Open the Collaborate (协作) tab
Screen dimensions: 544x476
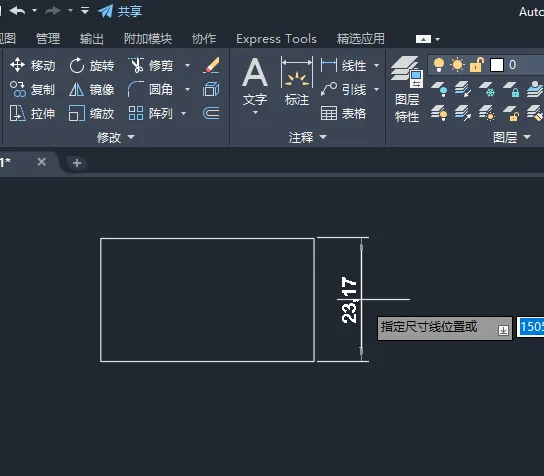point(204,39)
